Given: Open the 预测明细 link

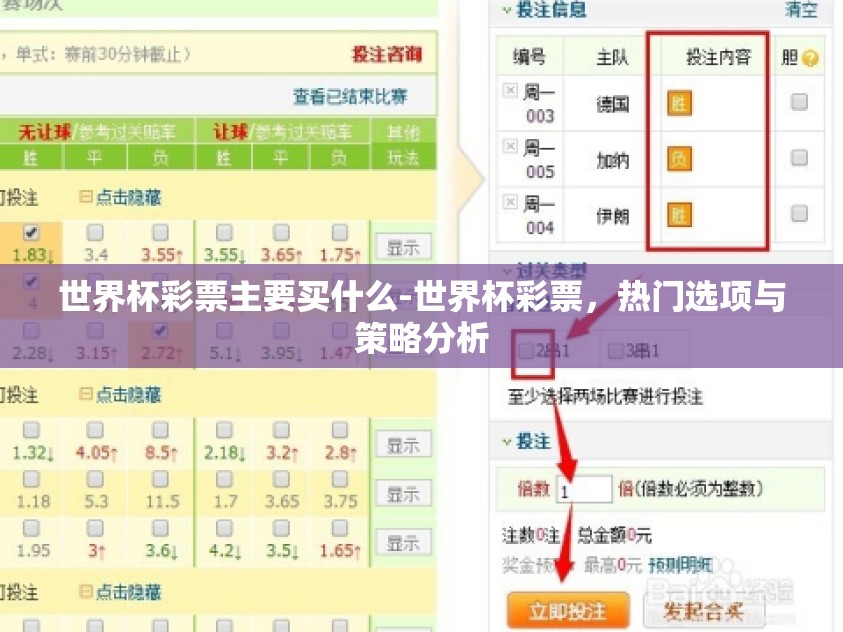Looking at the screenshot, I should click(x=681, y=565).
